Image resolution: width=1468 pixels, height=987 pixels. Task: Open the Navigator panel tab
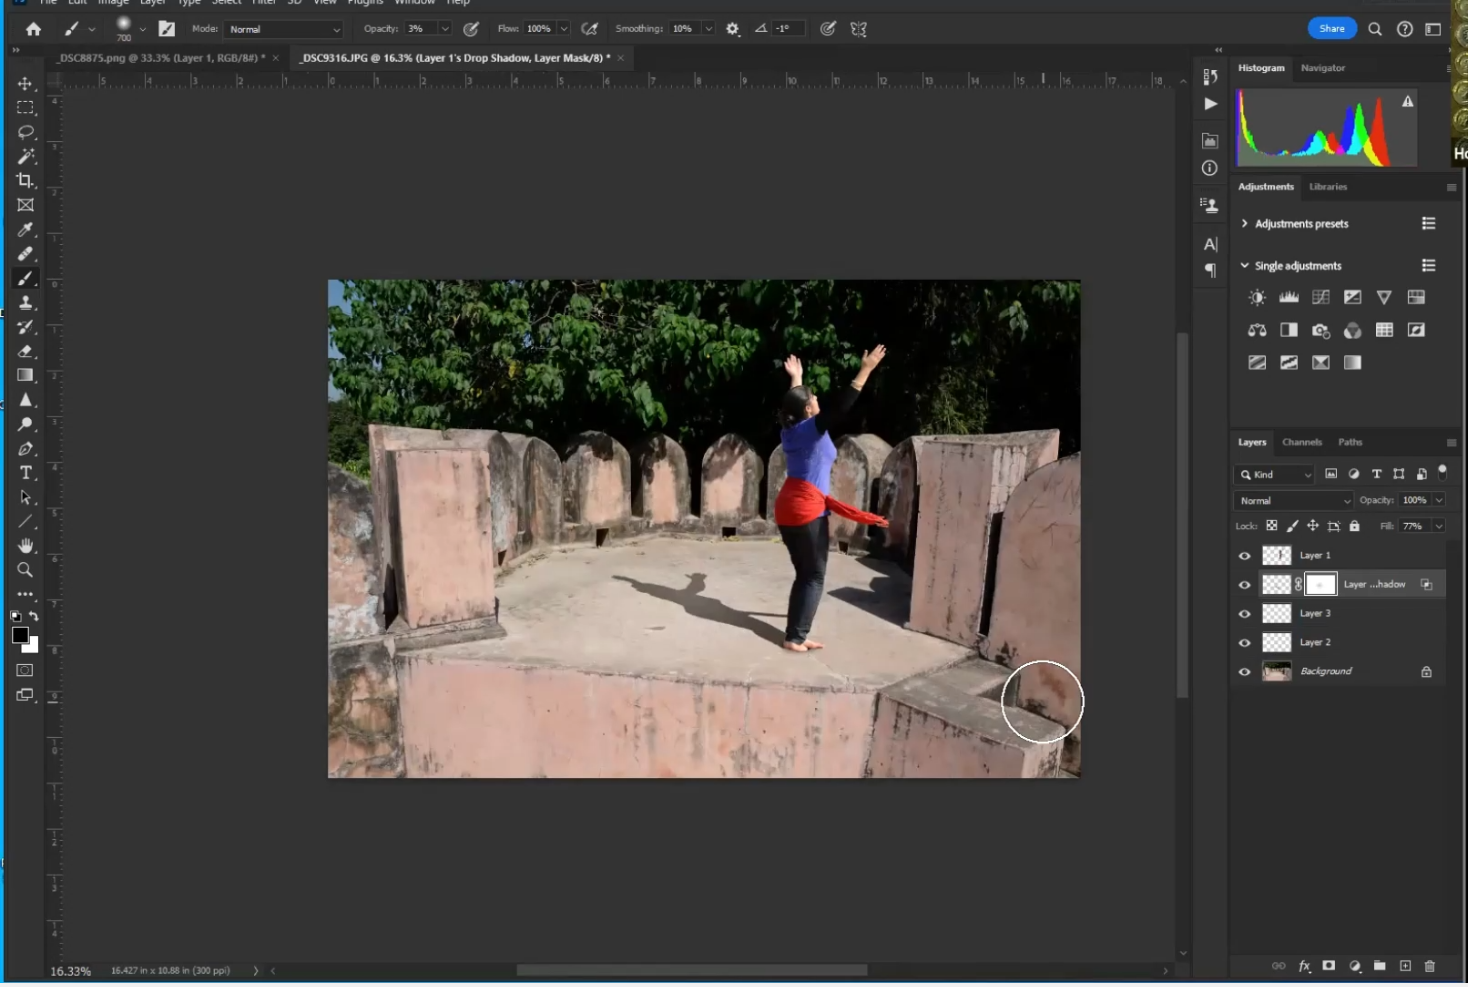click(1322, 68)
